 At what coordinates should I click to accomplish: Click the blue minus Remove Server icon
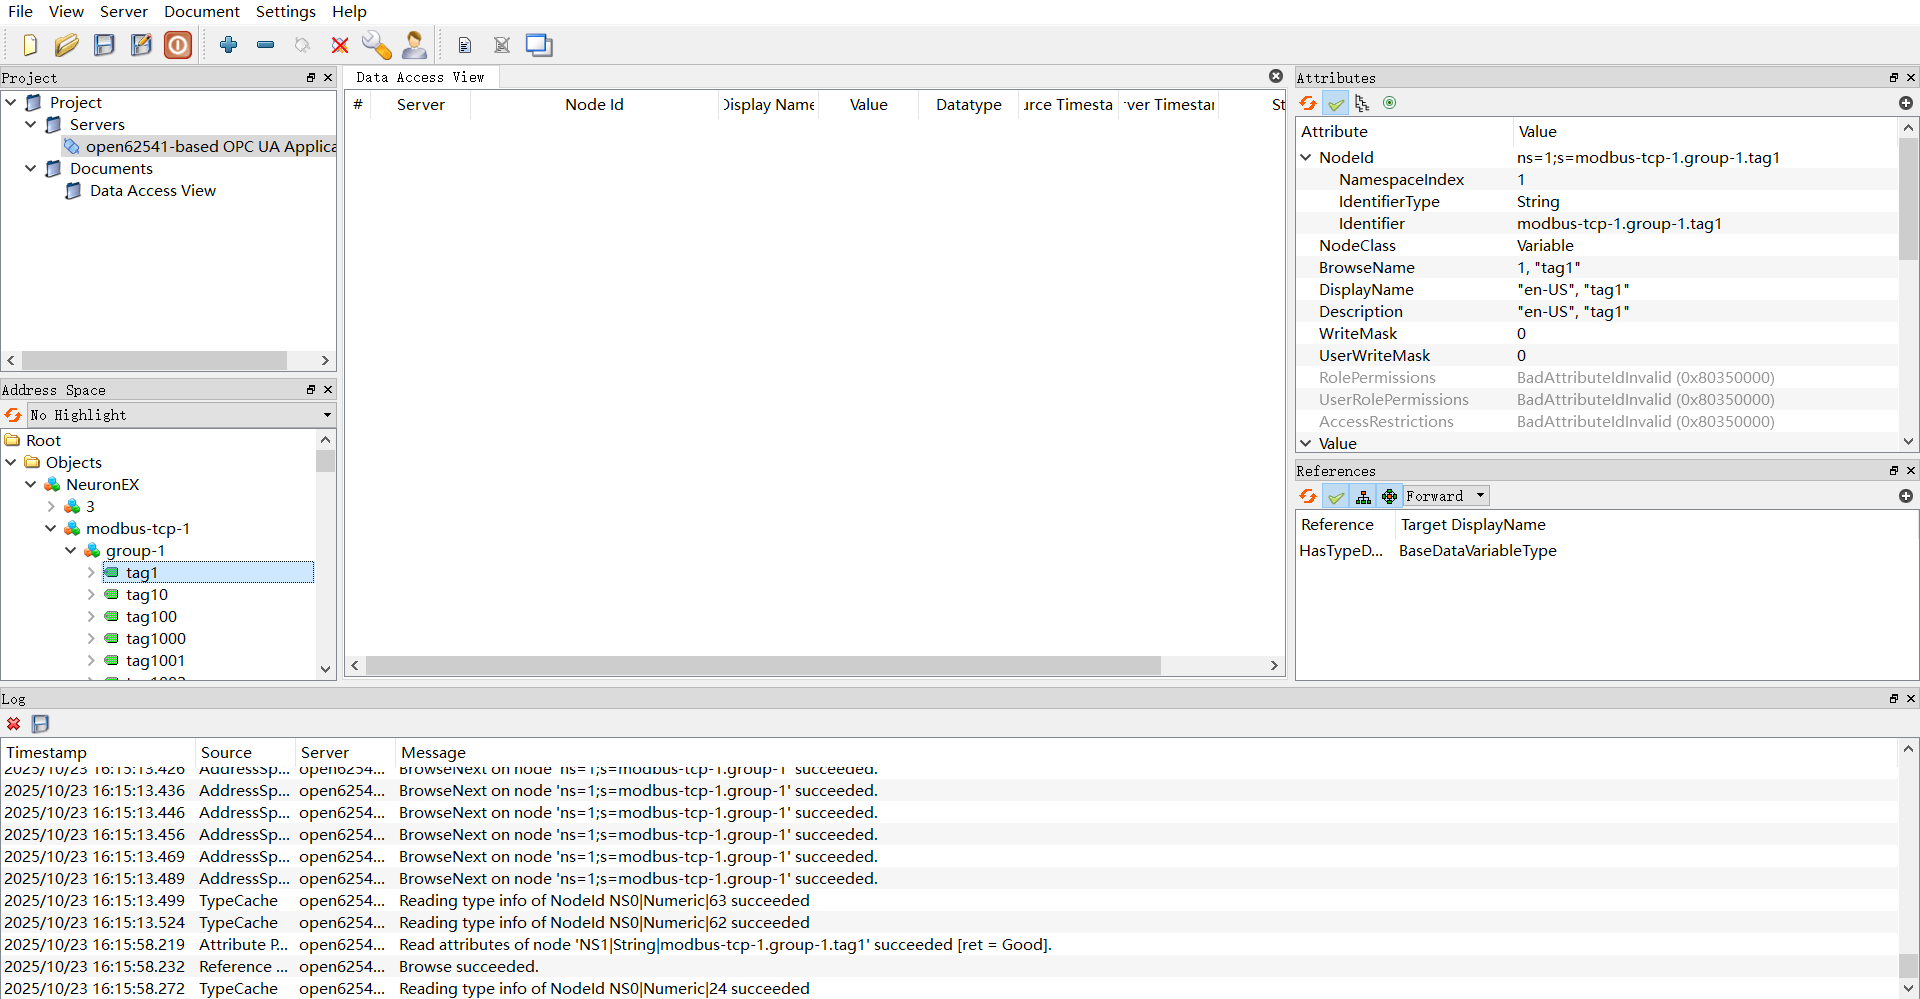265,45
